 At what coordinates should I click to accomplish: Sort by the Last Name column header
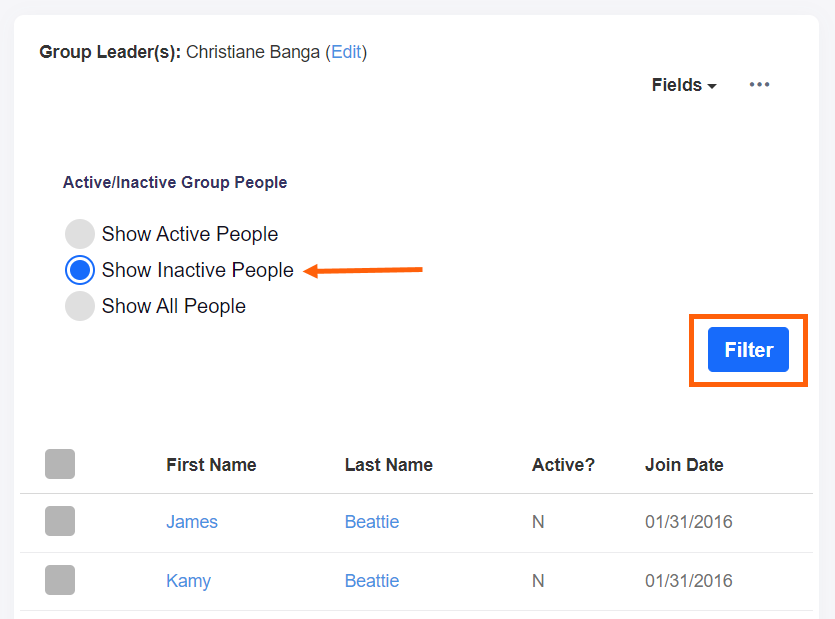coord(388,464)
